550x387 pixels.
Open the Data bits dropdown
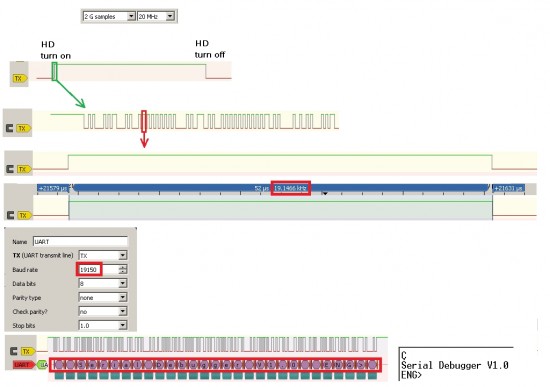pyautogui.click(x=102, y=283)
